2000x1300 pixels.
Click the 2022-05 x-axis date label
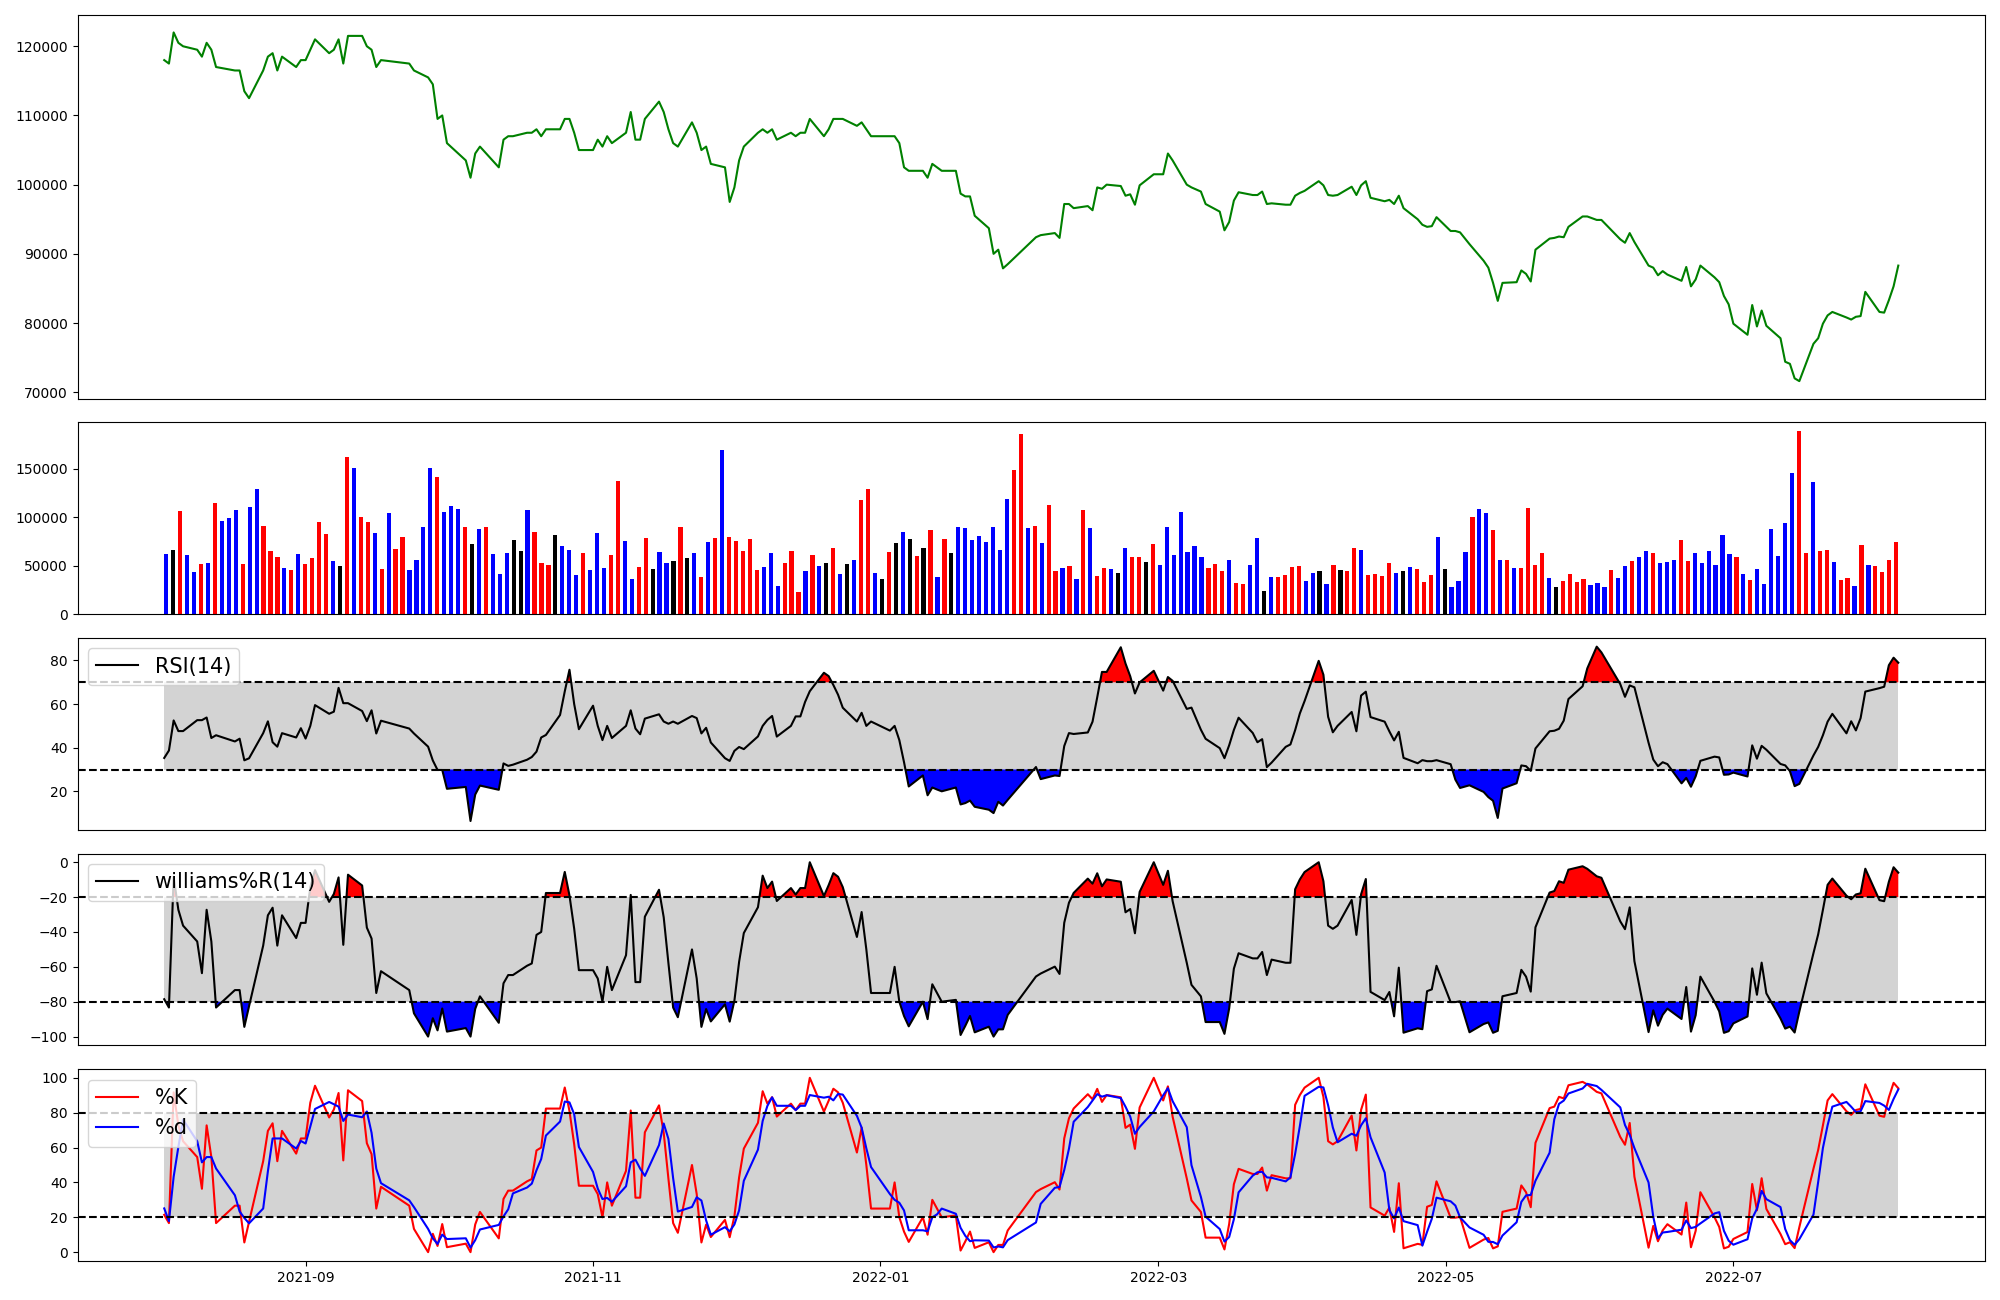(1446, 1277)
